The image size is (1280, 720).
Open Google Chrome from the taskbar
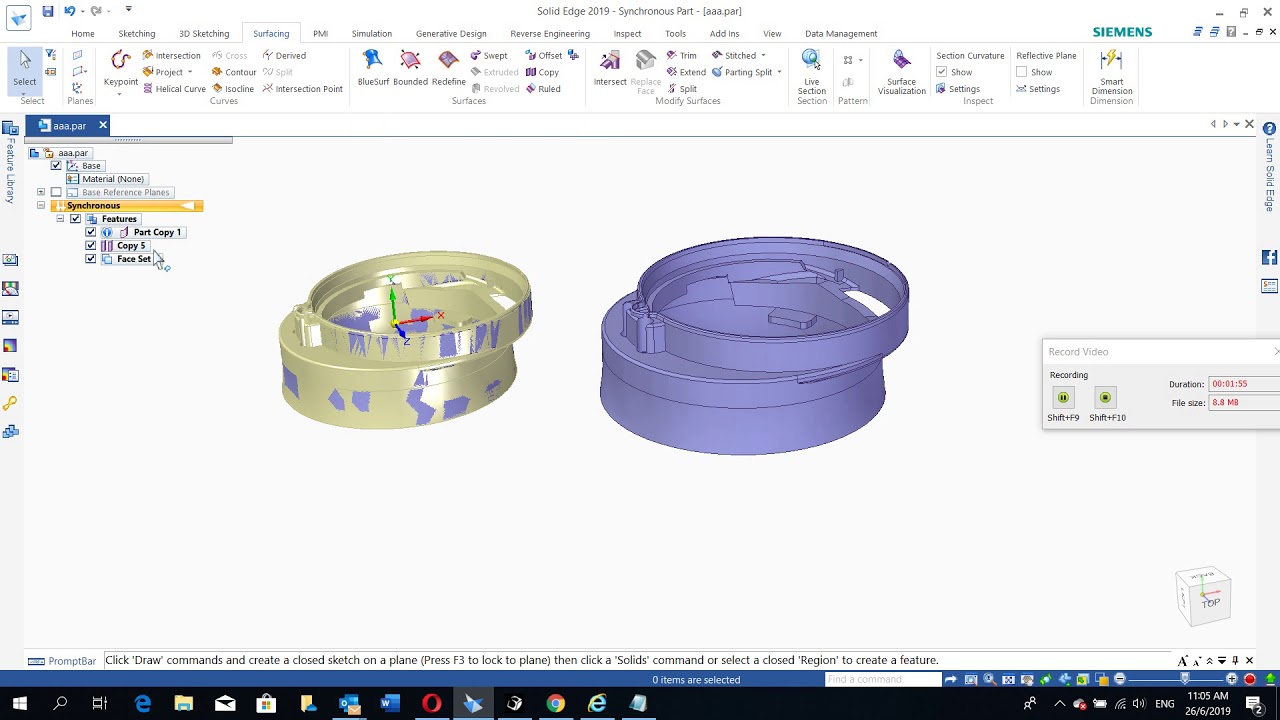(555, 704)
